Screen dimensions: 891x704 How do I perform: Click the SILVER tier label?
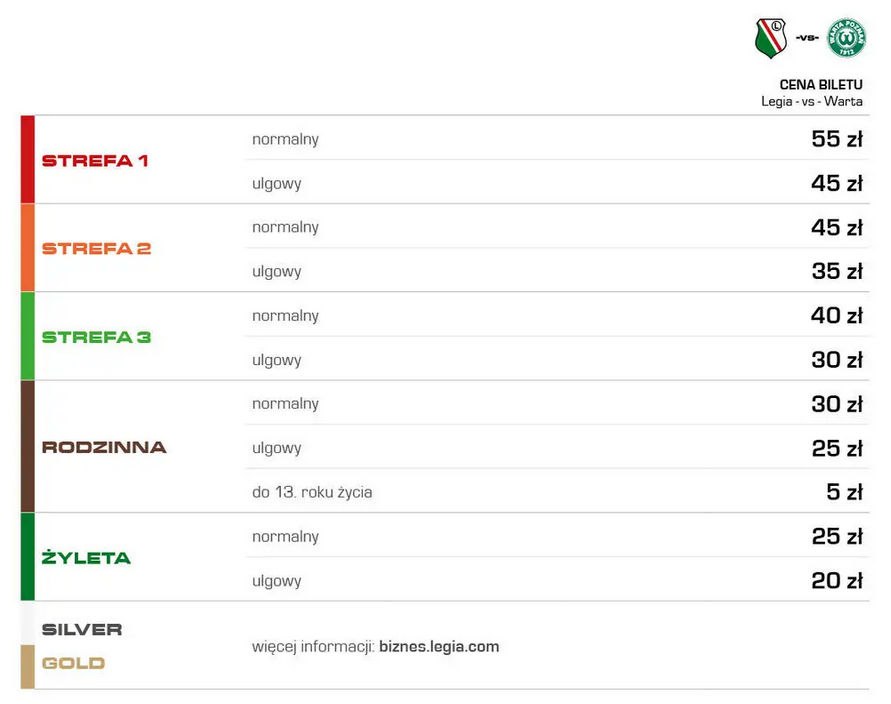point(82,630)
